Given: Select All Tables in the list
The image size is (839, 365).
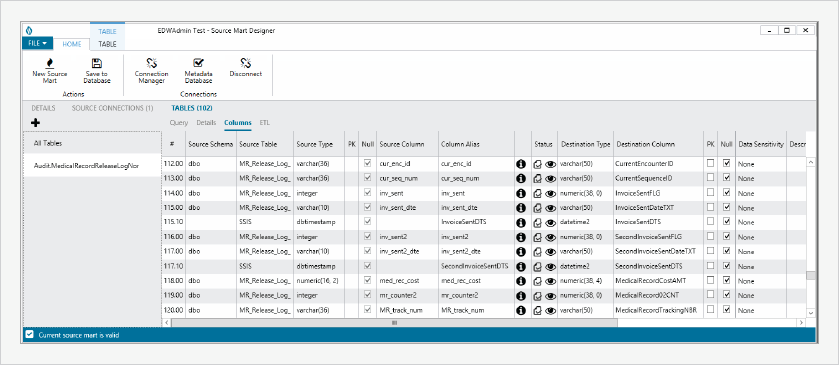Looking at the screenshot, I should pyautogui.click(x=92, y=143).
